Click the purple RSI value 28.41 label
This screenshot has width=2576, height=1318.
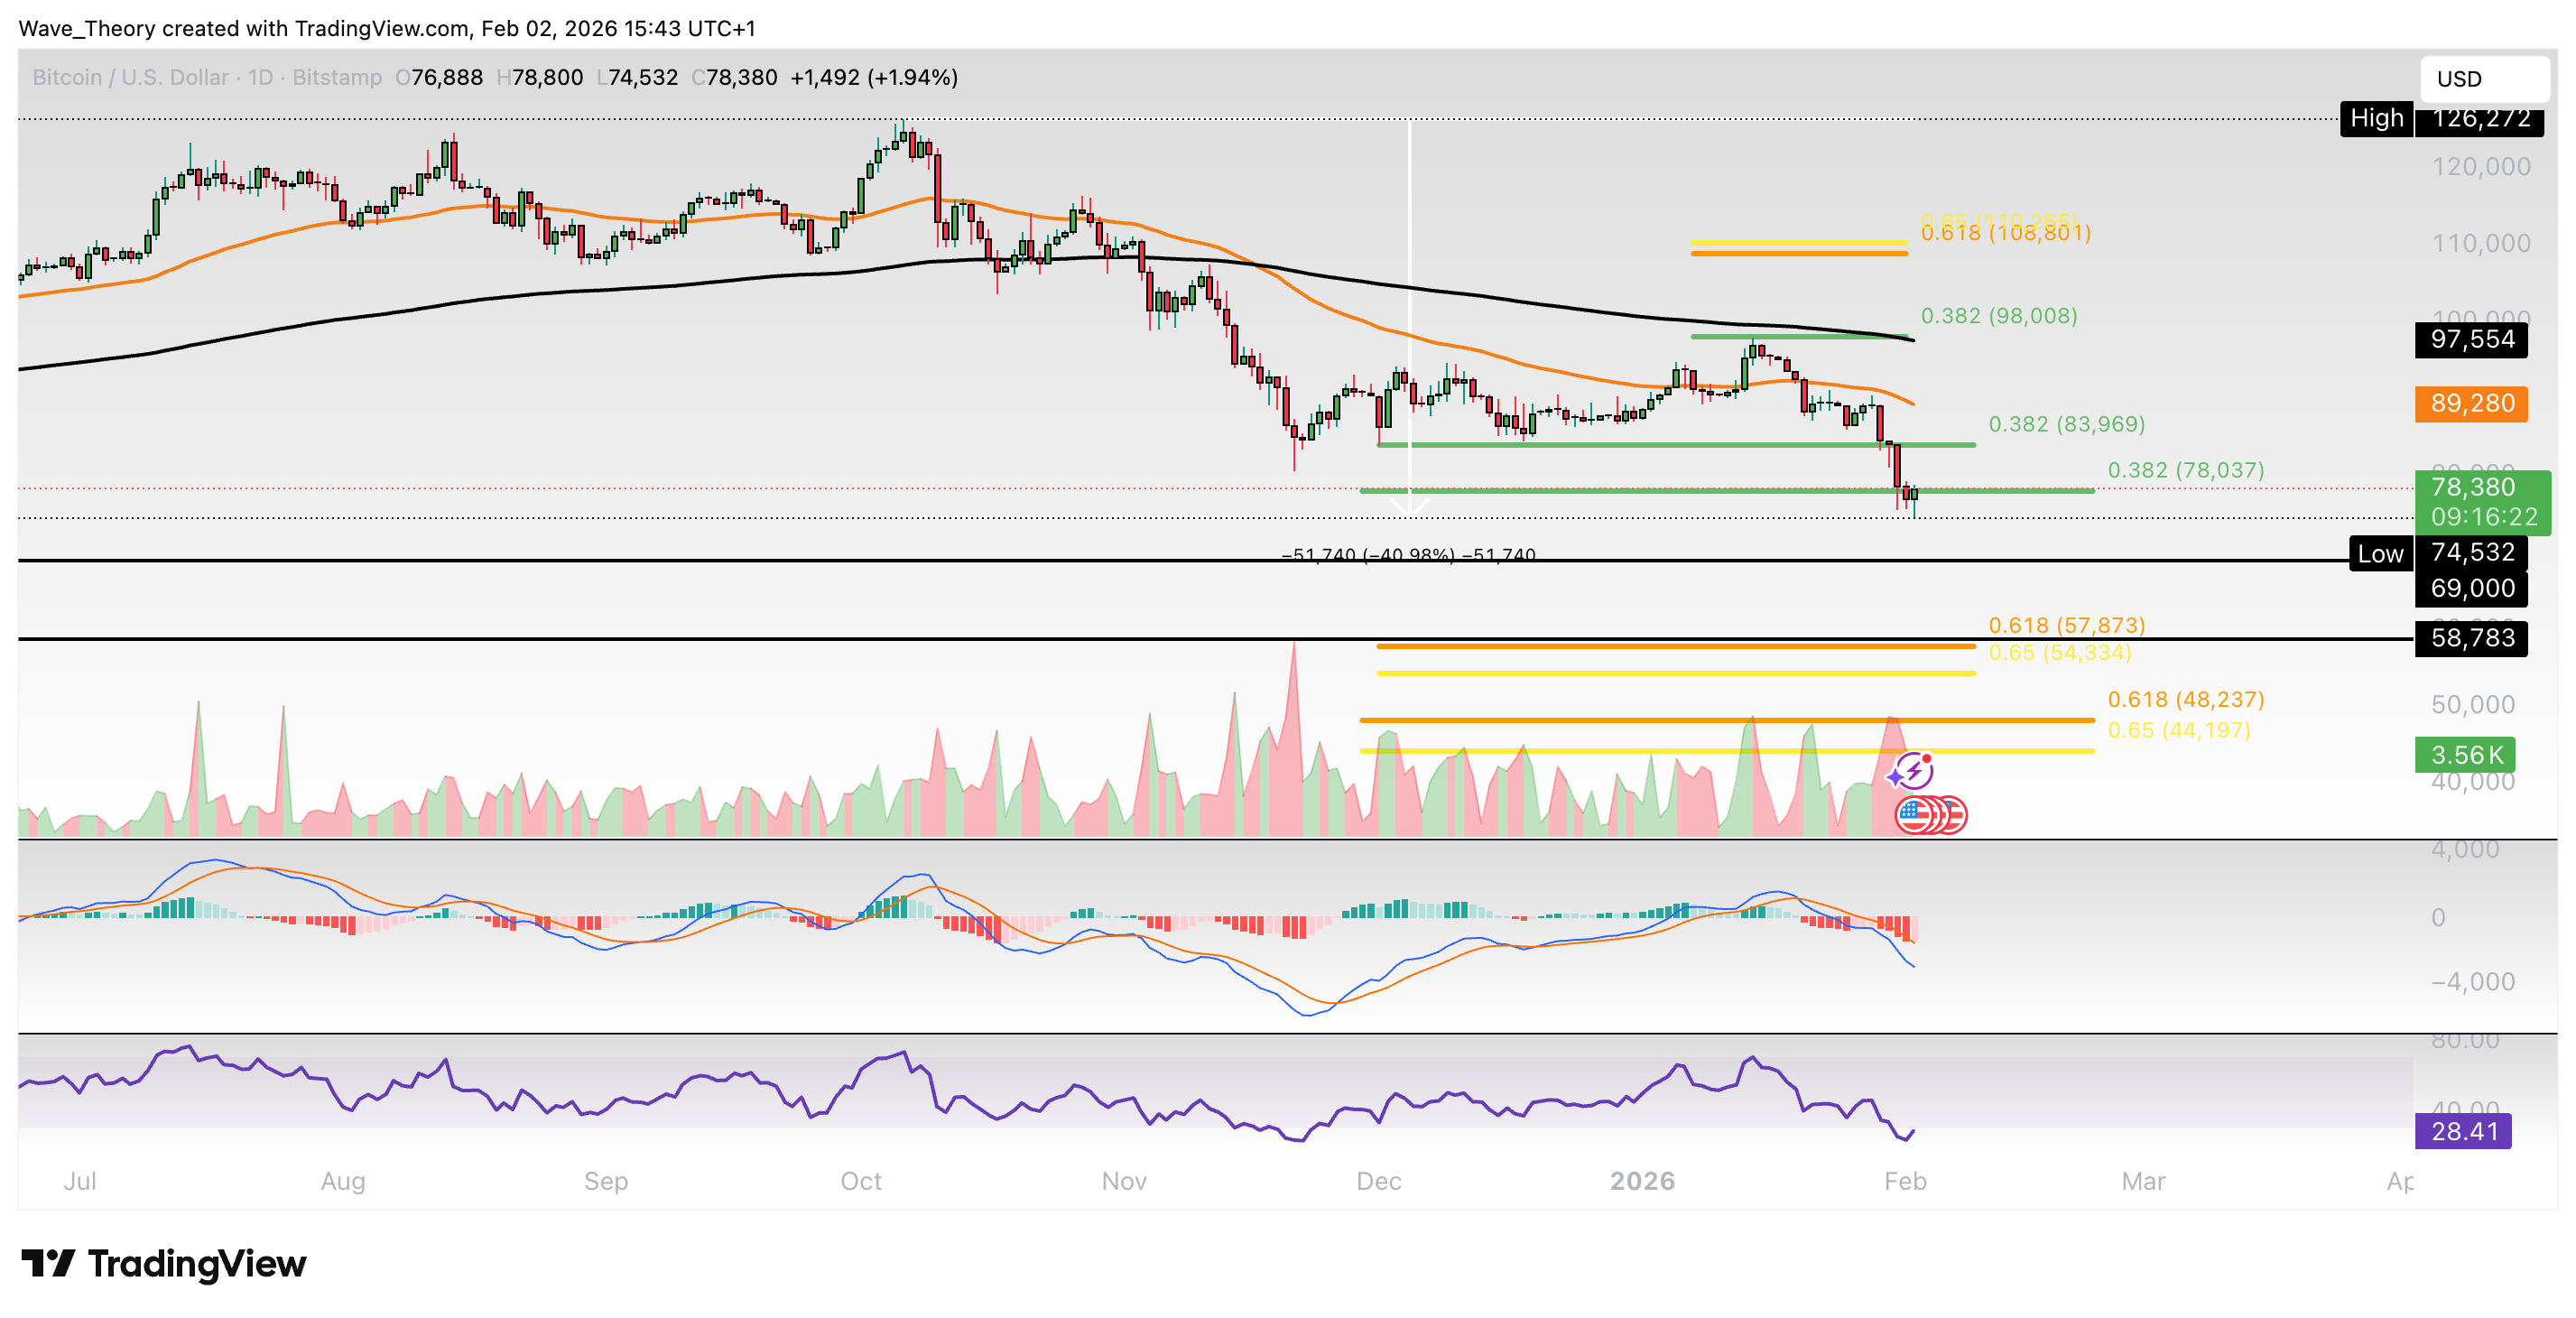pos(2462,1131)
